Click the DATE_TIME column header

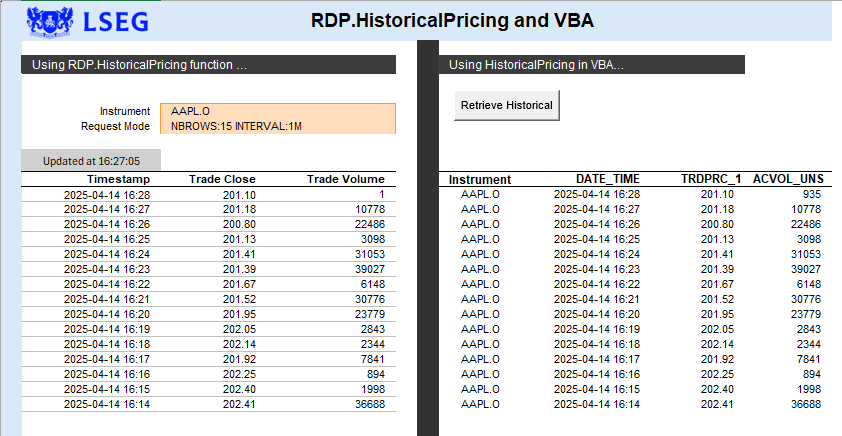point(608,179)
